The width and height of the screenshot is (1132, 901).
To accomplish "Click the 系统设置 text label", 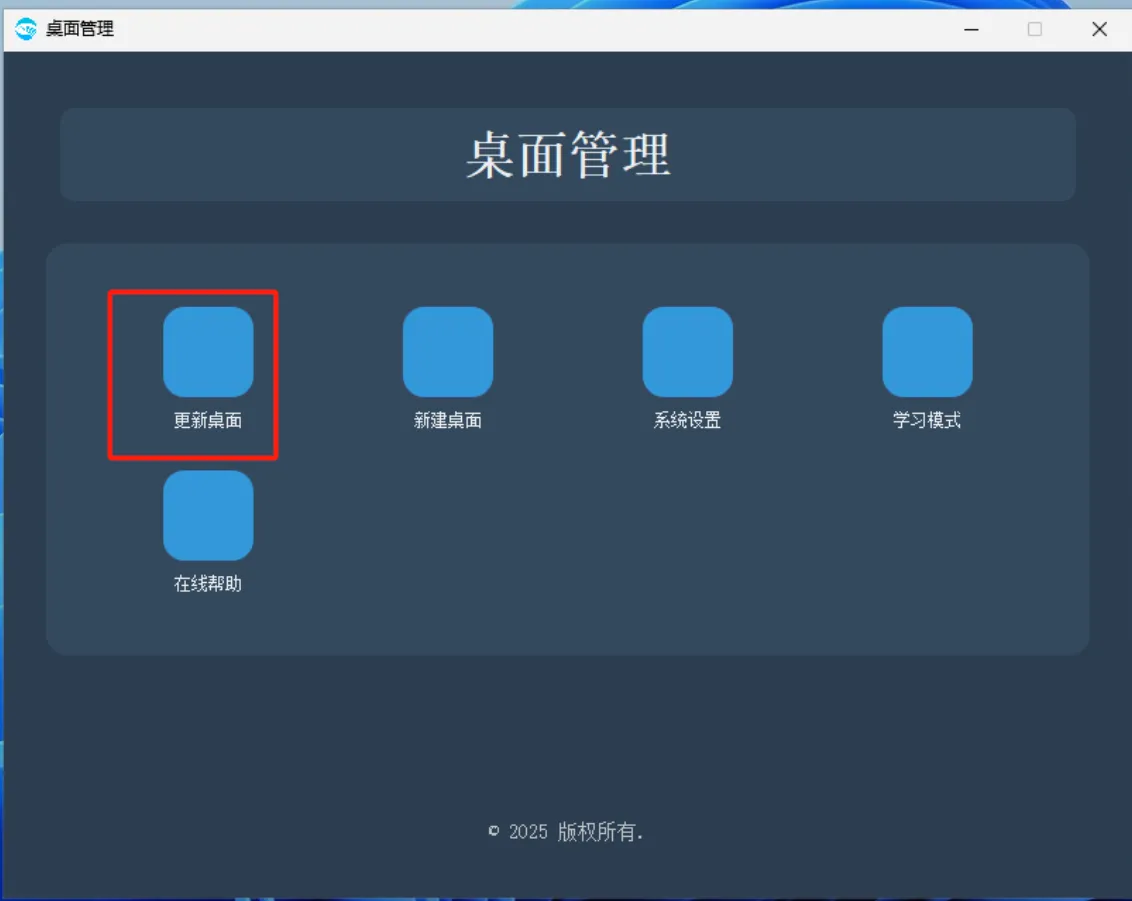I will pyautogui.click(x=688, y=420).
